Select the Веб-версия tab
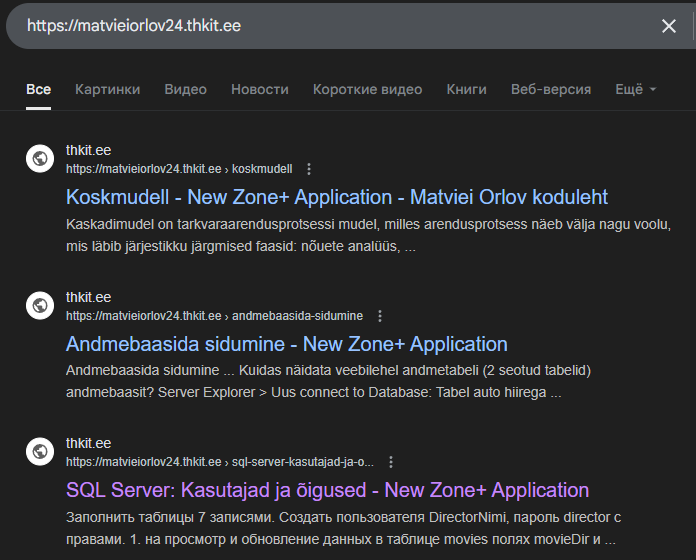Screen dimensions: 696x560 [550, 89]
